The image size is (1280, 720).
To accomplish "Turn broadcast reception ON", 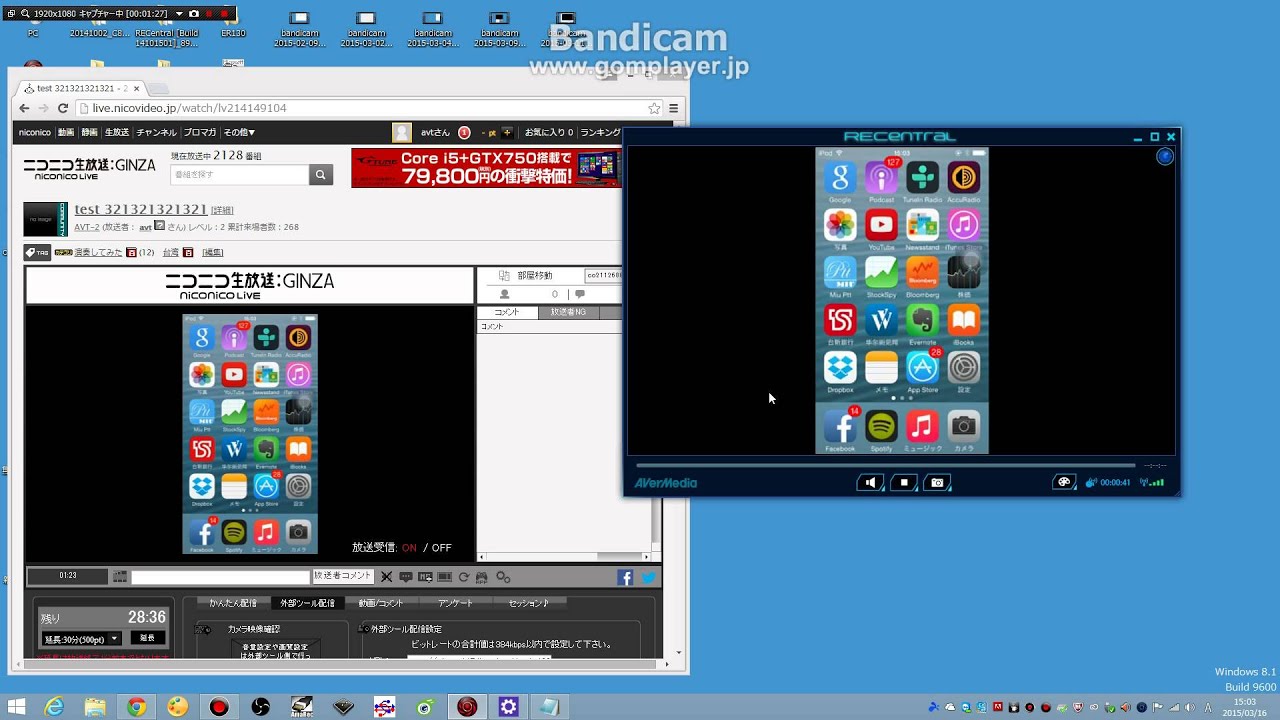I will (409, 548).
